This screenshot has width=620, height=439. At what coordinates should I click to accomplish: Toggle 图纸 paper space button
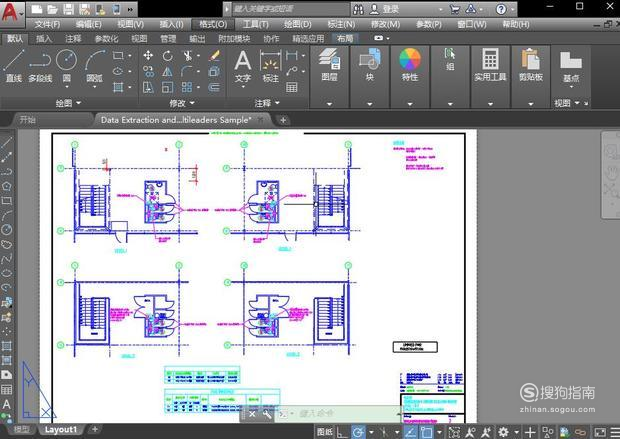(x=325, y=432)
